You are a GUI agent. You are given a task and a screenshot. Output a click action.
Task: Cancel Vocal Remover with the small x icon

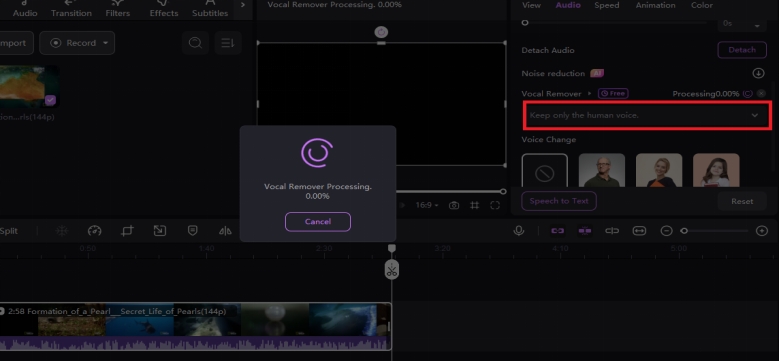click(761, 93)
